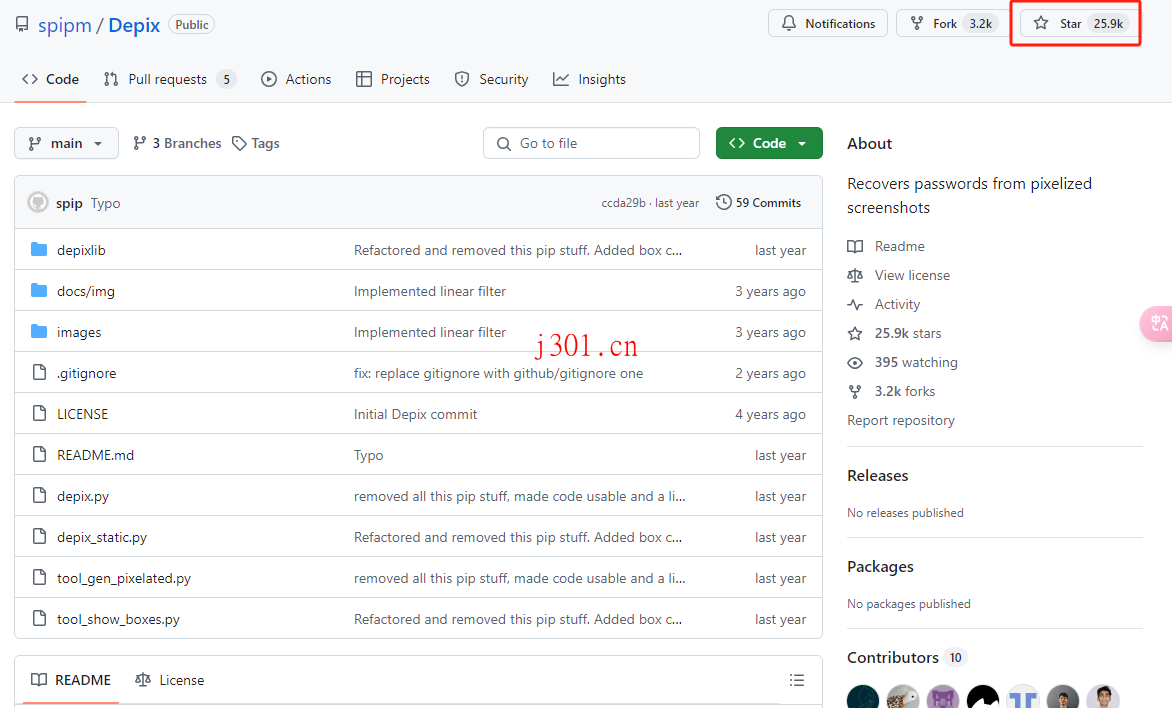This screenshot has width=1172, height=708.
Task: Open the .gitignore file
Action: click(86, 373)
